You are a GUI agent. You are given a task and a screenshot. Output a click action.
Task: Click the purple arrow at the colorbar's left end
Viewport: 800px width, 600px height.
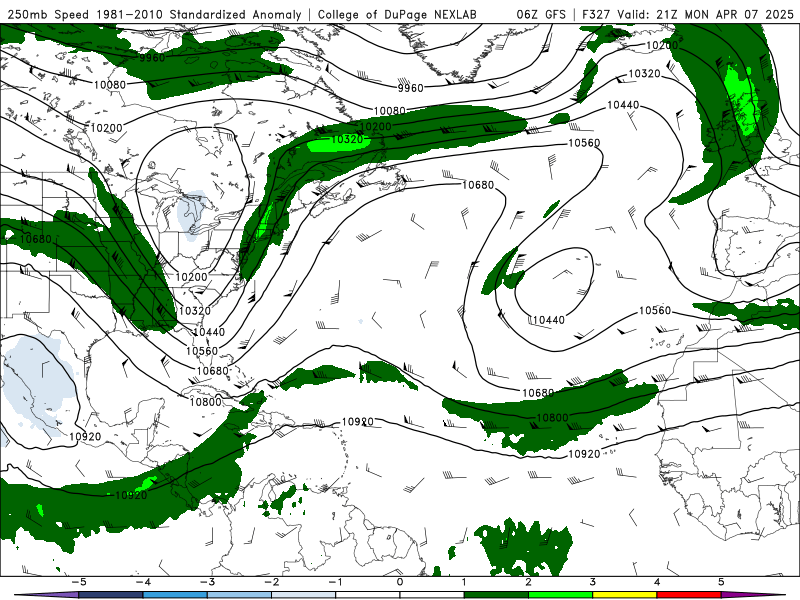(x=46, y=595)
